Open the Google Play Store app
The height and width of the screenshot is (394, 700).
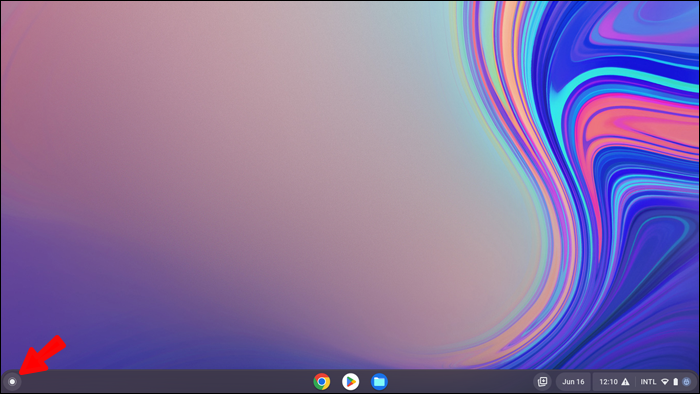(x=350, y=382)
